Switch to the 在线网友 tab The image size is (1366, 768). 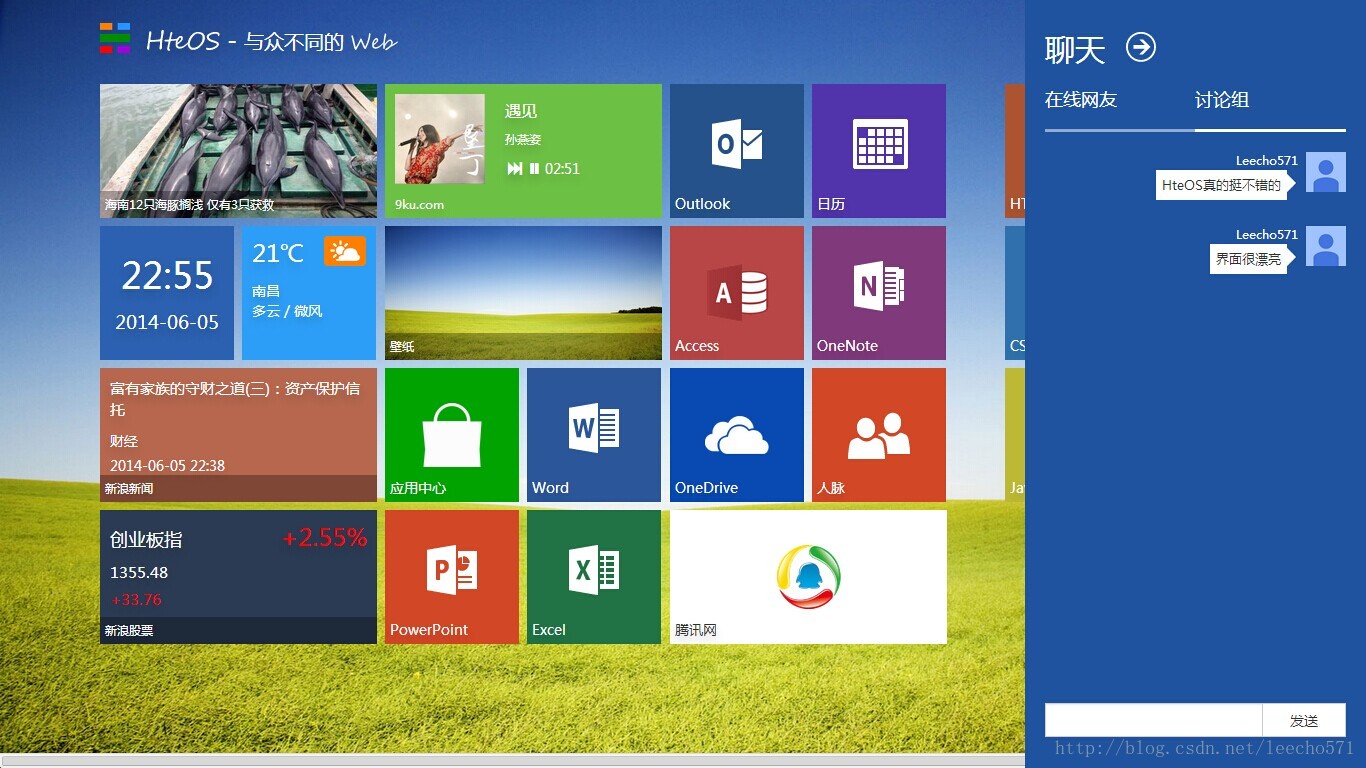[1081, 100]
